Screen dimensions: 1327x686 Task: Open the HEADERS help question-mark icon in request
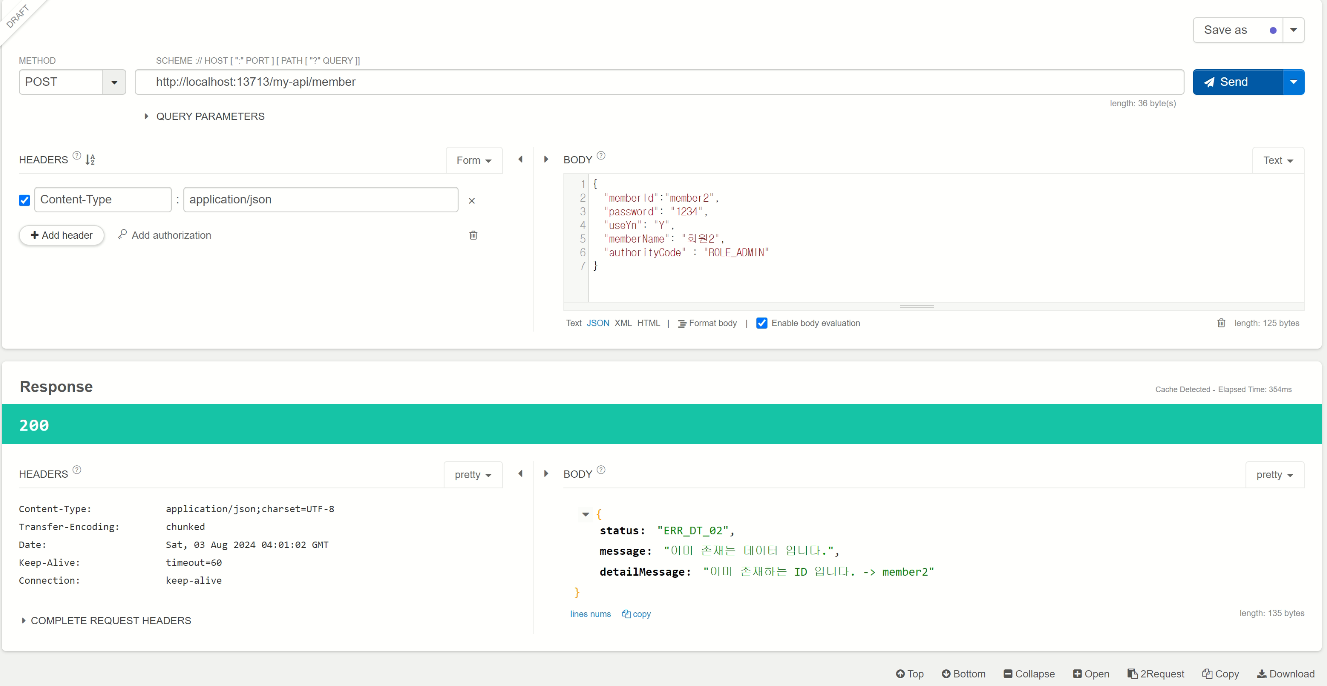(77, 156)
